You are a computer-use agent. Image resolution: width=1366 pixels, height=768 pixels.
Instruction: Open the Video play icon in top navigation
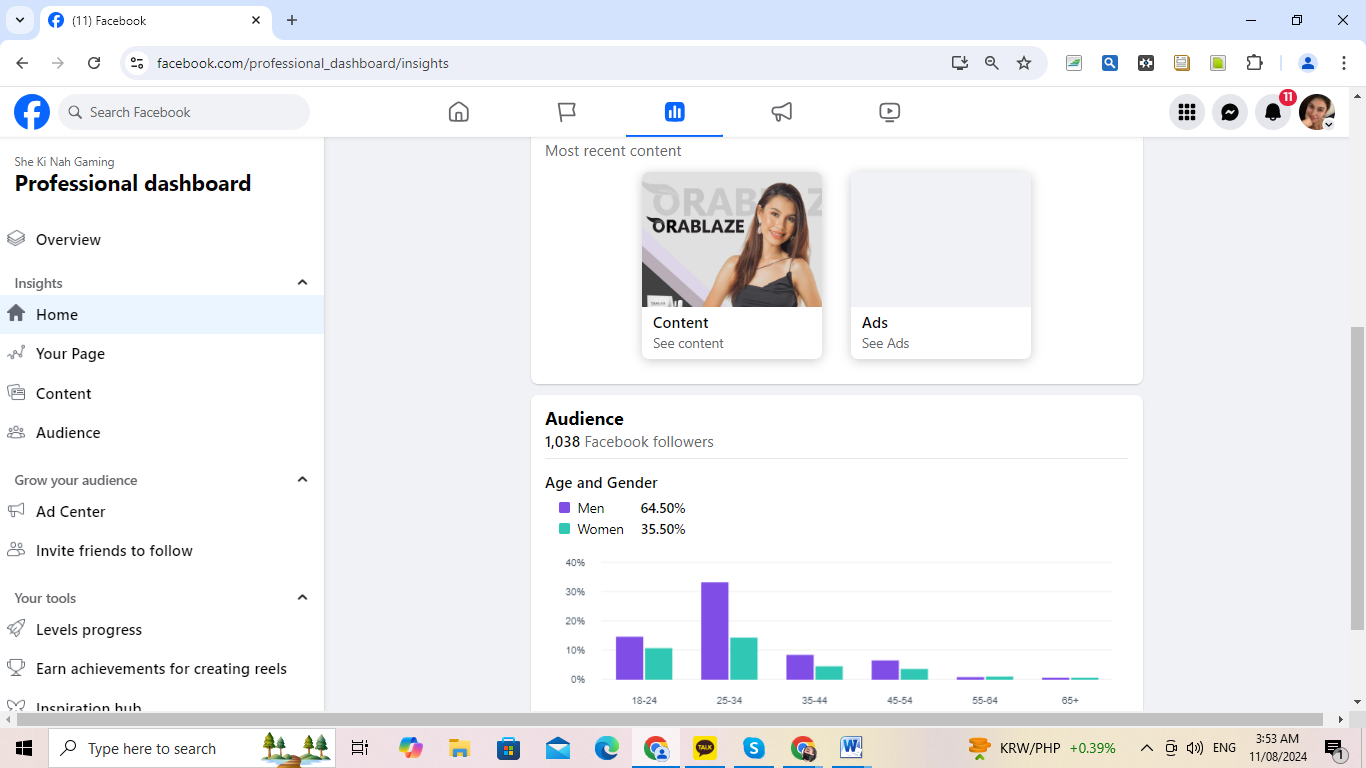point(890,112)
